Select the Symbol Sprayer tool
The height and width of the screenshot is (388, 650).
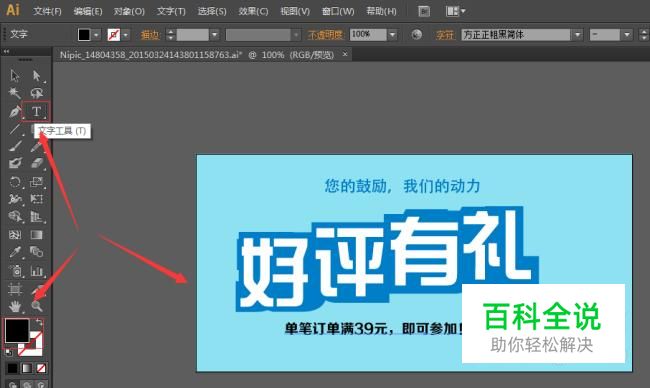tap(15, 271)
